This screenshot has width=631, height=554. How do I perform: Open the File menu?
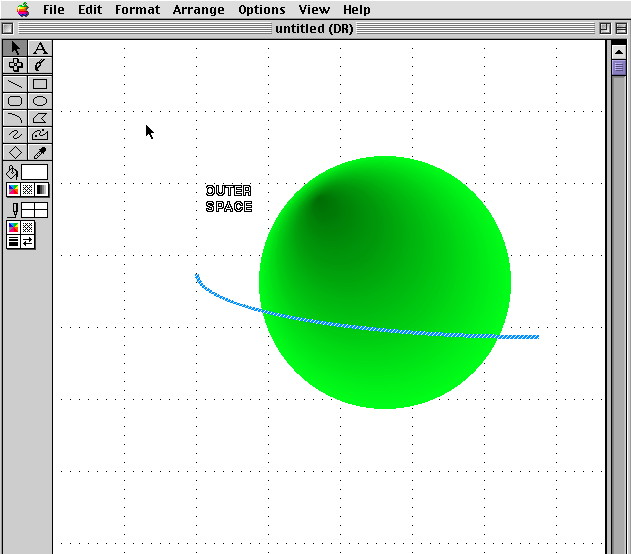(x=54, y=9)
